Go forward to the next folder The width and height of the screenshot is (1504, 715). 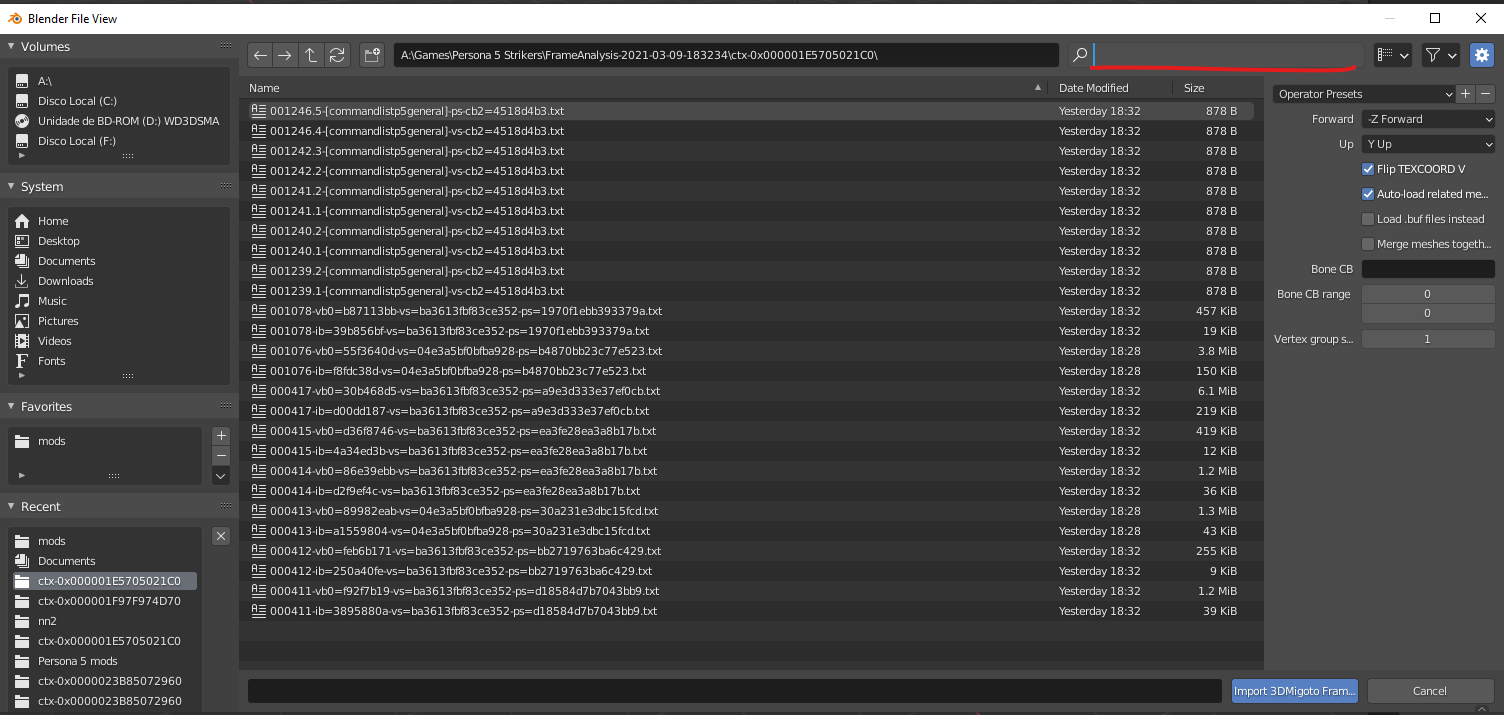click(x=285, y=56)
